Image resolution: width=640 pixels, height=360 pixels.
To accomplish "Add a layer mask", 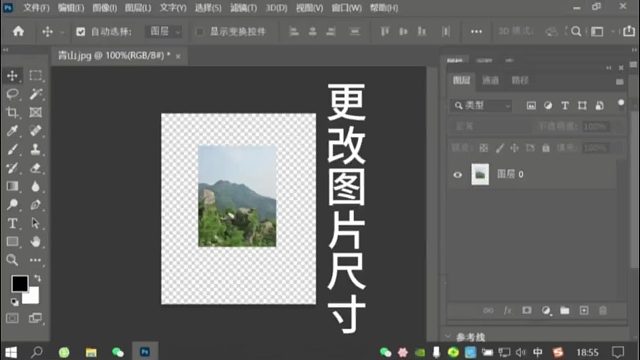I will [527, 311].
